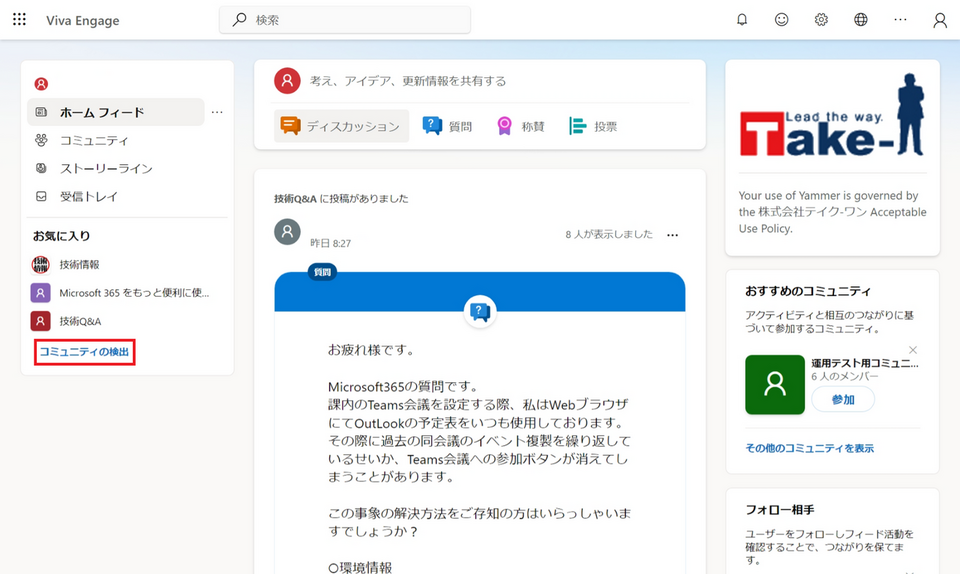Click 6 人のメンバー member count
The image size is (960, 574).
(845, 376)
